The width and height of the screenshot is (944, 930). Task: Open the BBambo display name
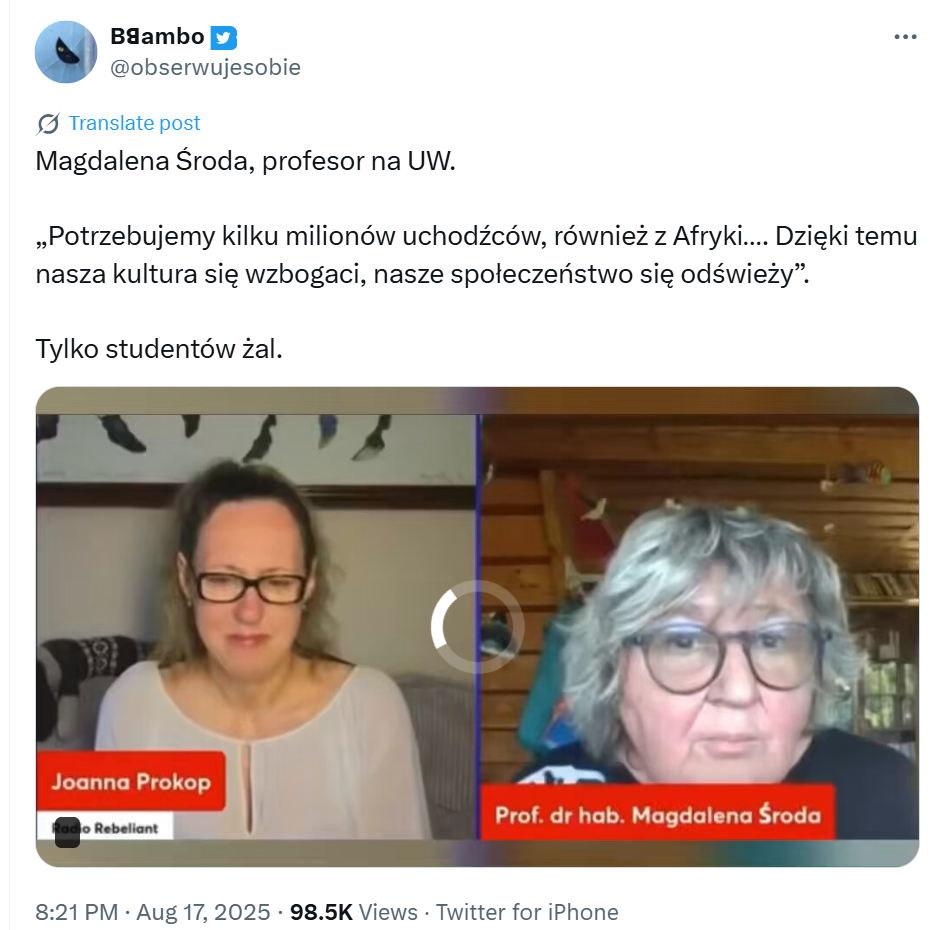coord(157,37)
